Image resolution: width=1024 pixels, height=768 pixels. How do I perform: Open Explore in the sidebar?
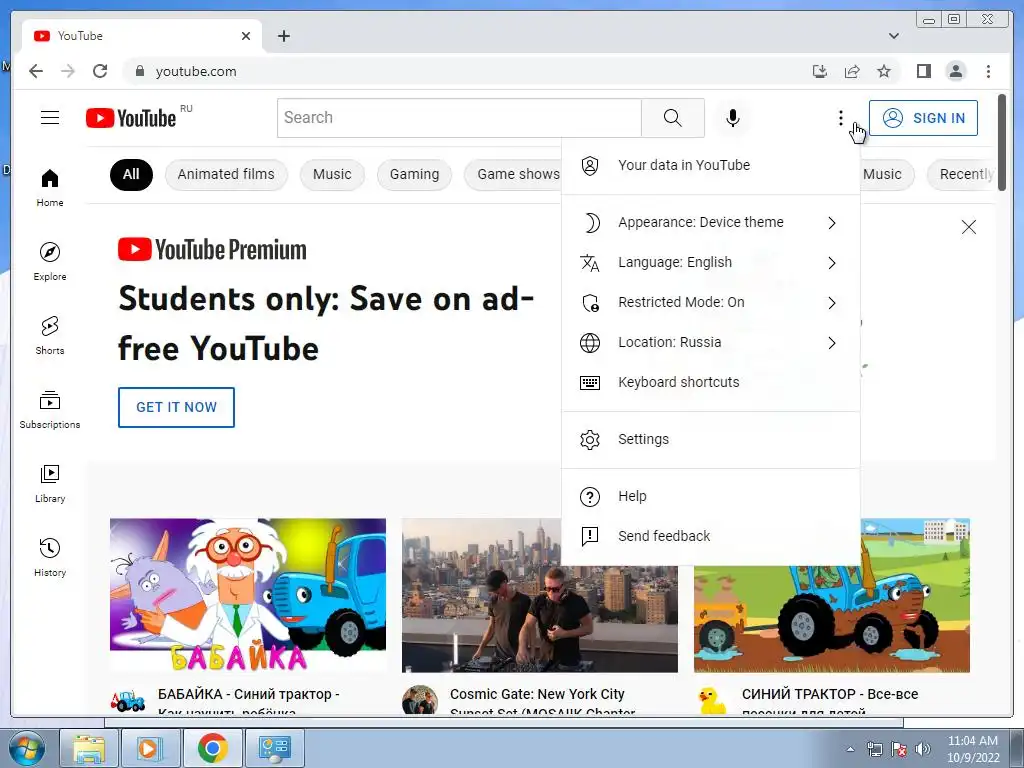(x=50, y=261)
